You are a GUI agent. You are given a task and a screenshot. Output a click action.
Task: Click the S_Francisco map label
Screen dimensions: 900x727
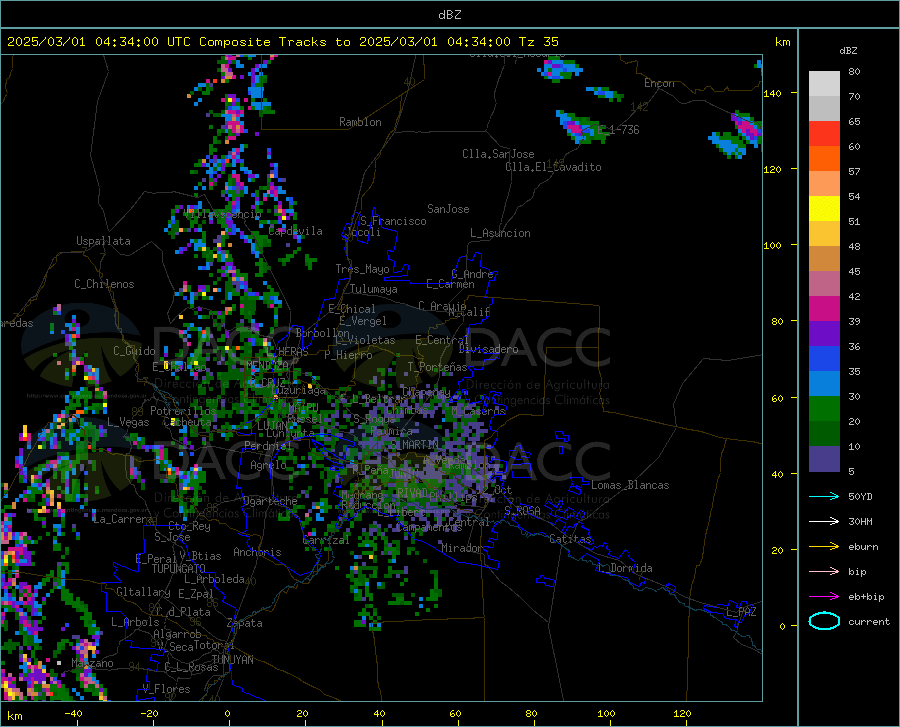(393, 221)
